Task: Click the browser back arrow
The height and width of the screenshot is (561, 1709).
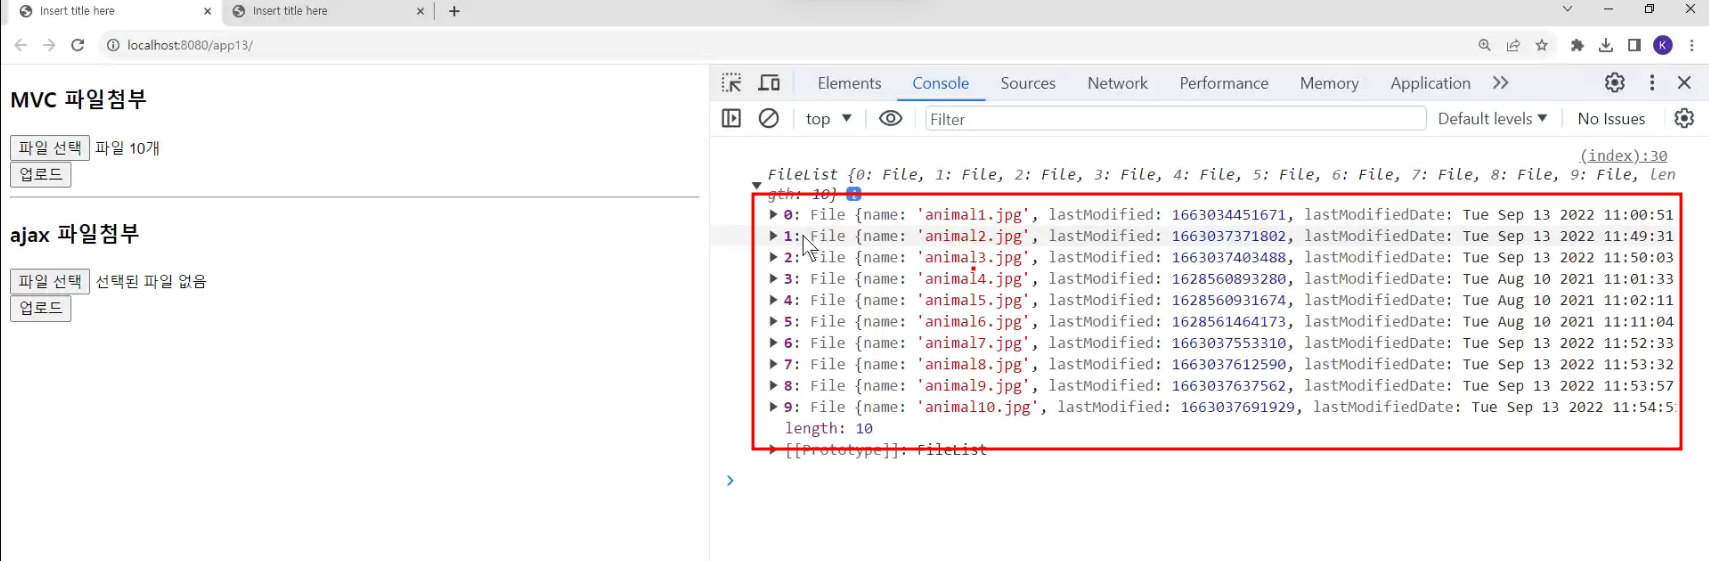Action: click(21, 45)
